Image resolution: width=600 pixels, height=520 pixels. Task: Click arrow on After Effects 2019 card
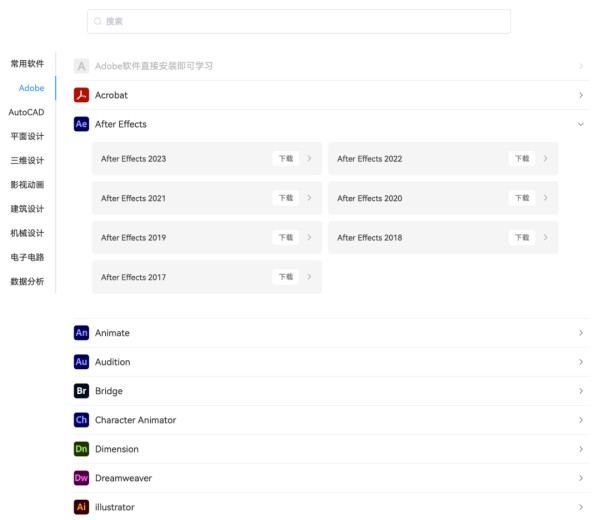point(309,238)
